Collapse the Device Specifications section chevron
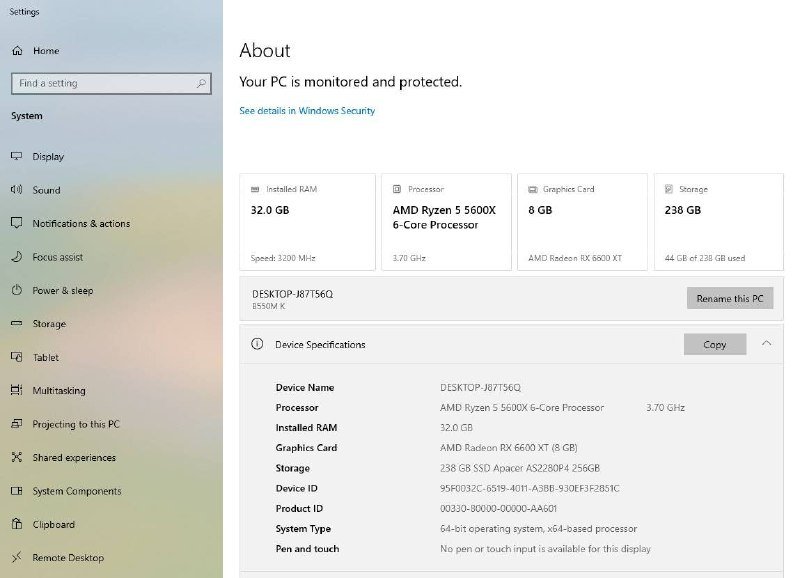Viewport: 800px width, 578px height. click(766, 344)
